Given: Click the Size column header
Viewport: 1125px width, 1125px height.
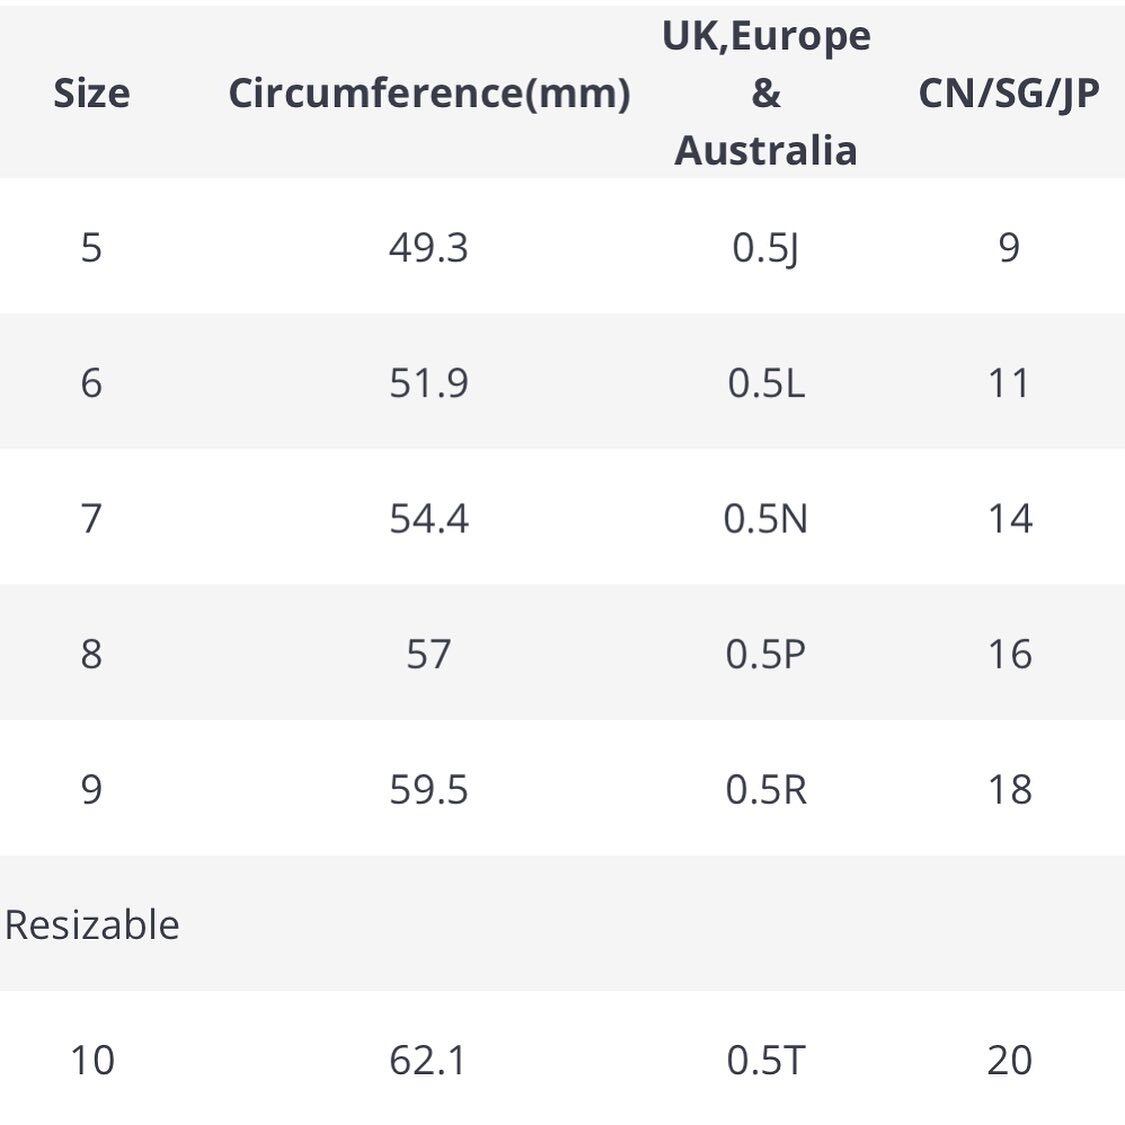Looking at the screenshot, I should tap(91, 93).
